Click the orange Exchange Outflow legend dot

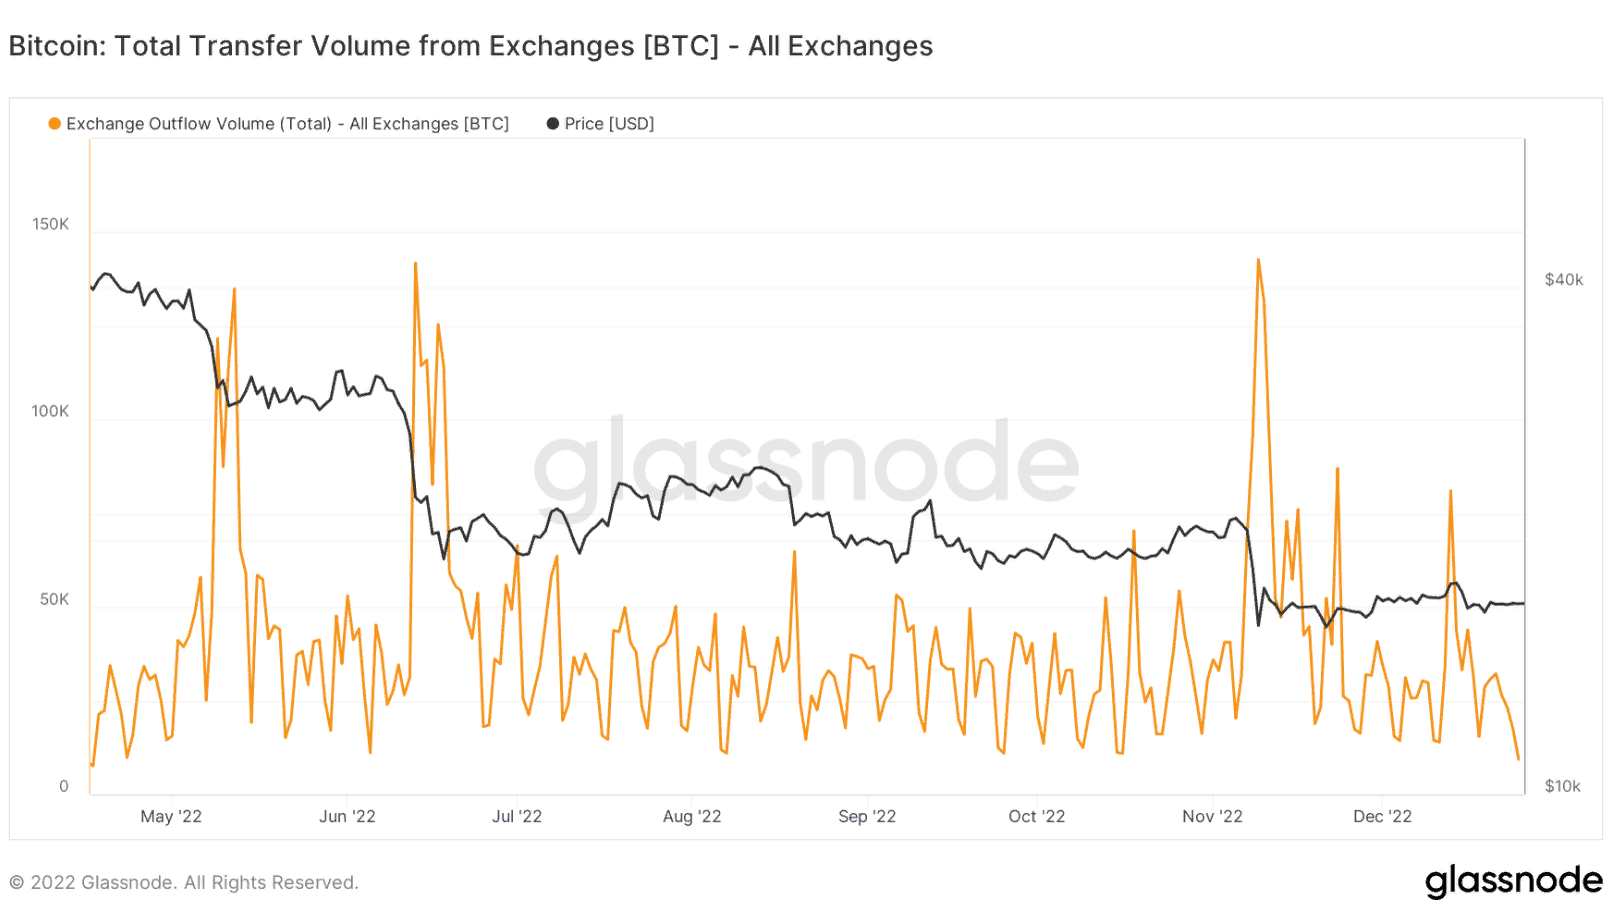(55, 124)
